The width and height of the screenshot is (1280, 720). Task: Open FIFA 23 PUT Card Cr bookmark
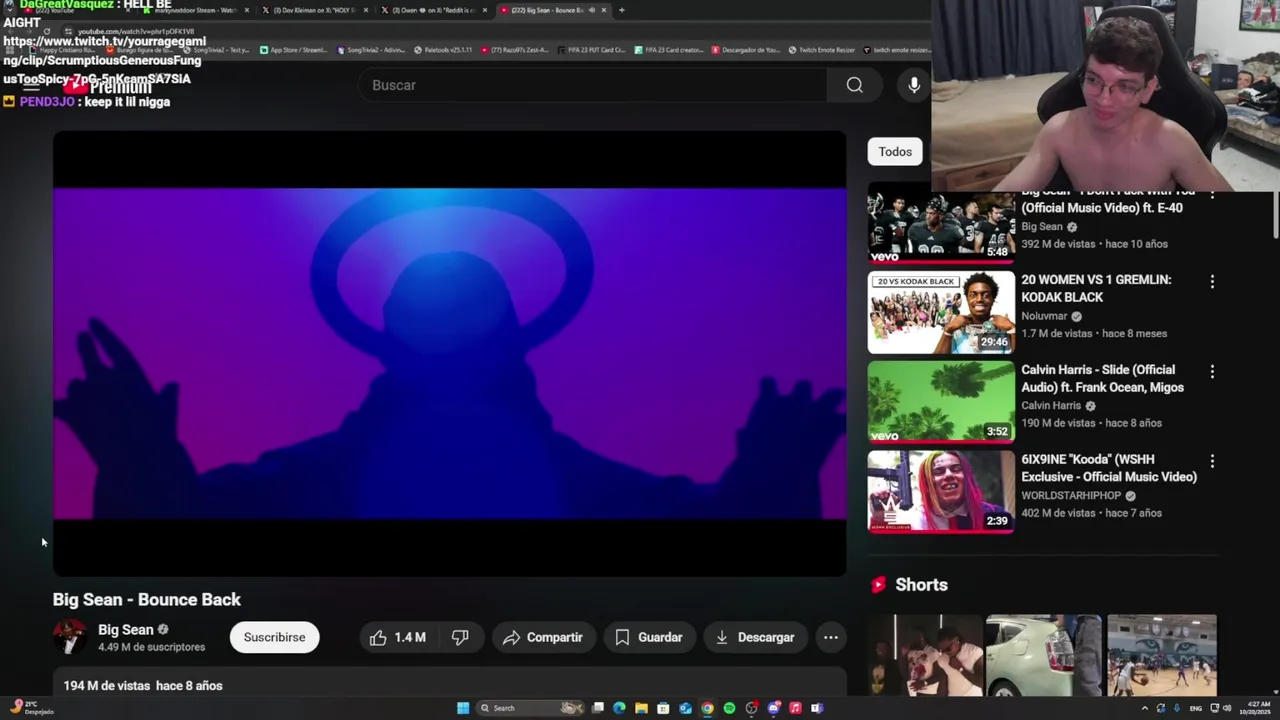coord(591,50)
